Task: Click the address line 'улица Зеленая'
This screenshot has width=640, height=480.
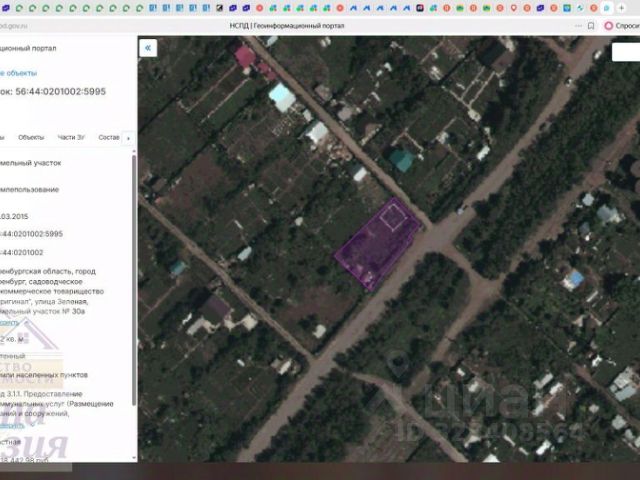Action: point(61,302)
